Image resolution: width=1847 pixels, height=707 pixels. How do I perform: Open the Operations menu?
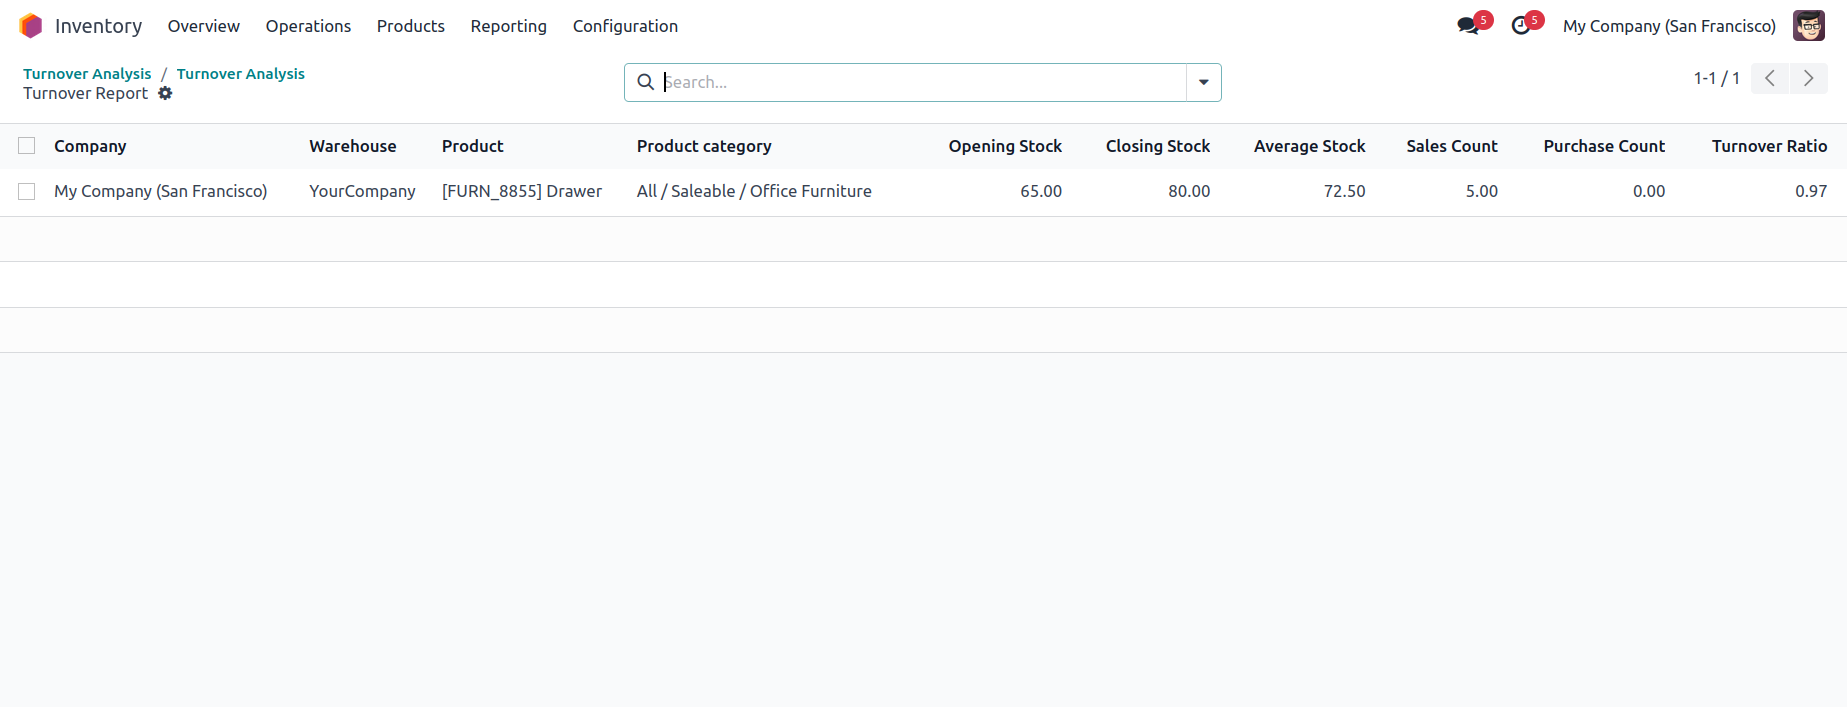pyautogui.click(x=308, y=26)
